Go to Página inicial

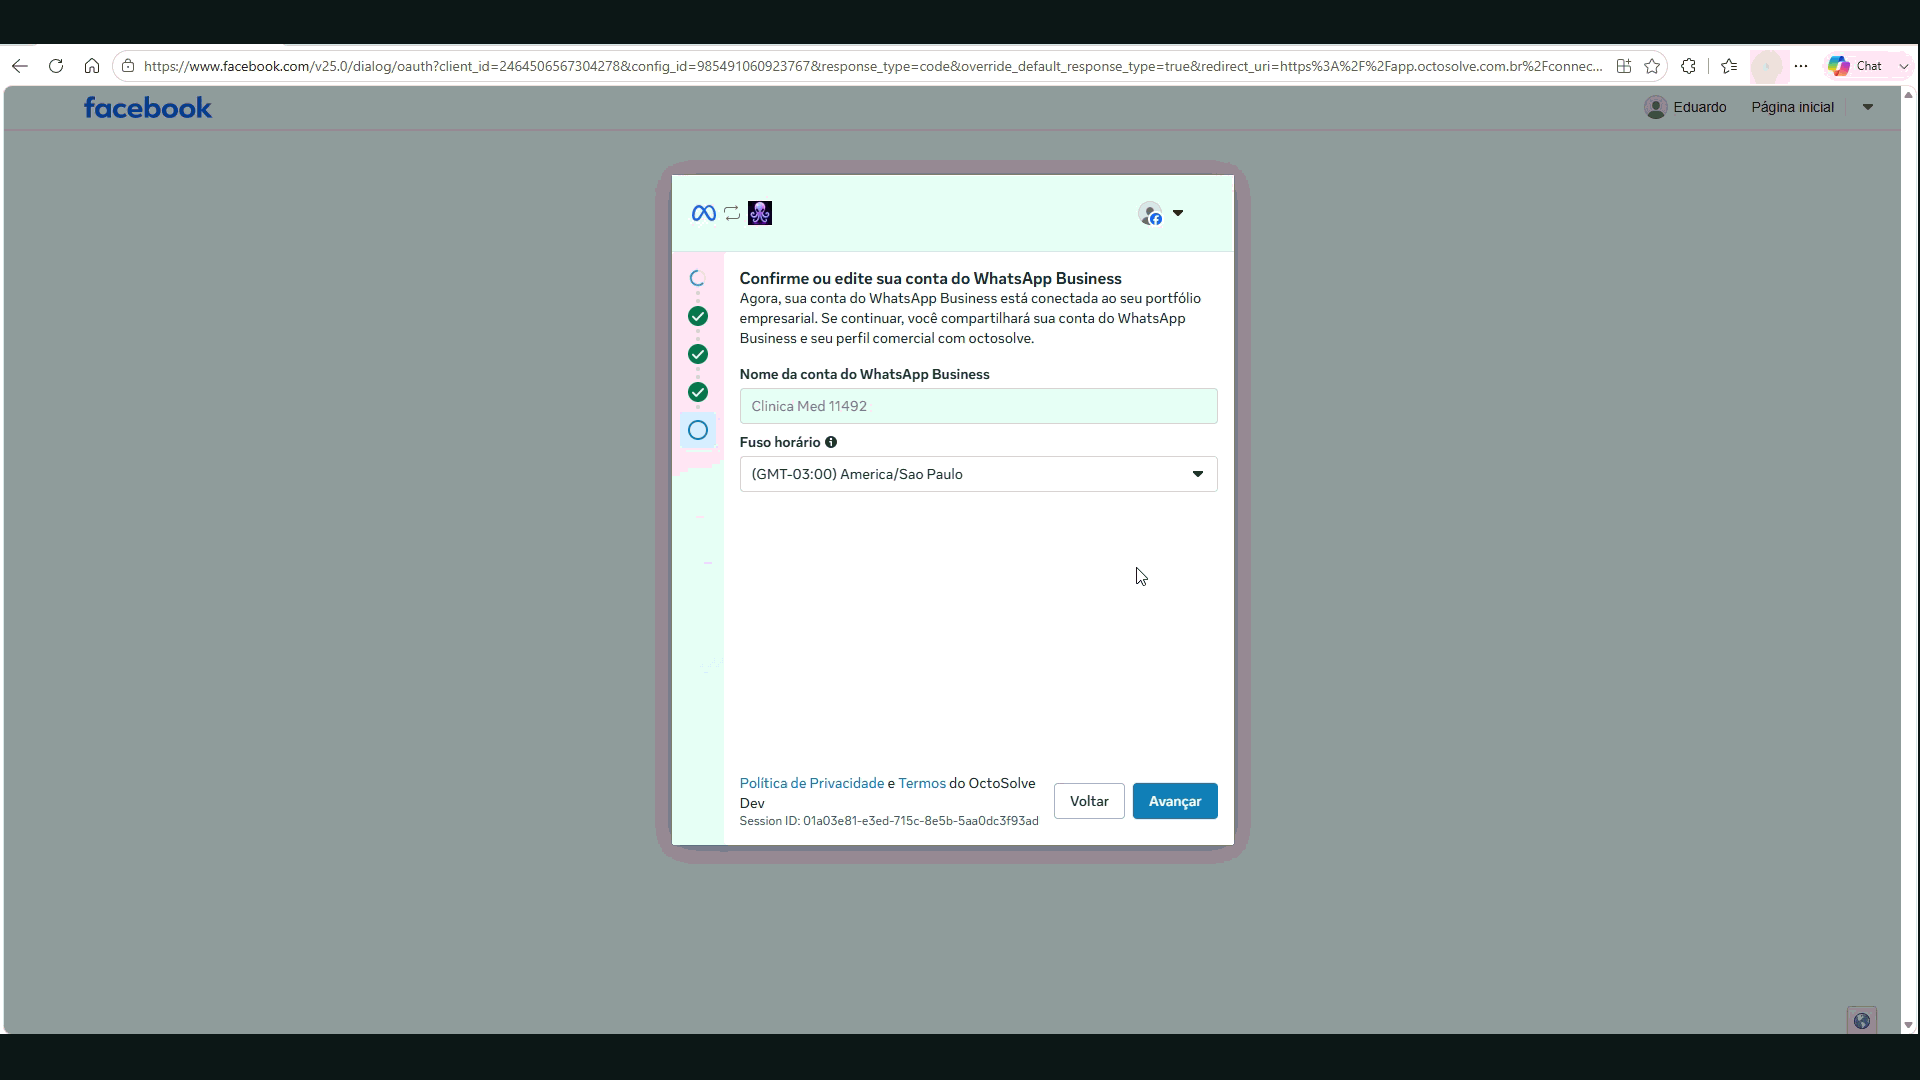pos(1792,107)
